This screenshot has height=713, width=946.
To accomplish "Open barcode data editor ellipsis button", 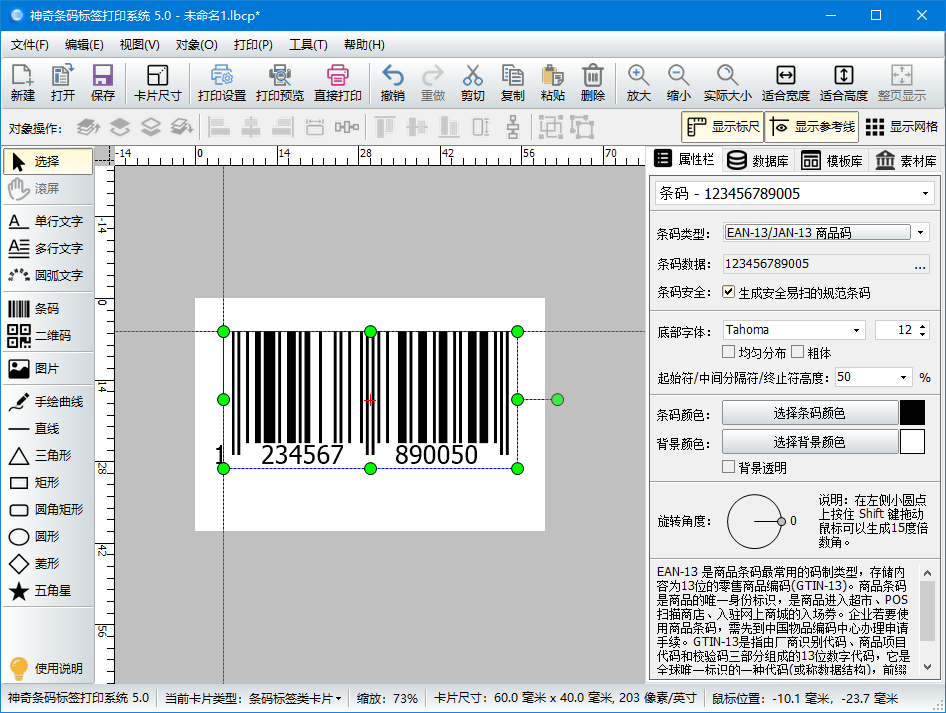I will click(x=920, y=264).
